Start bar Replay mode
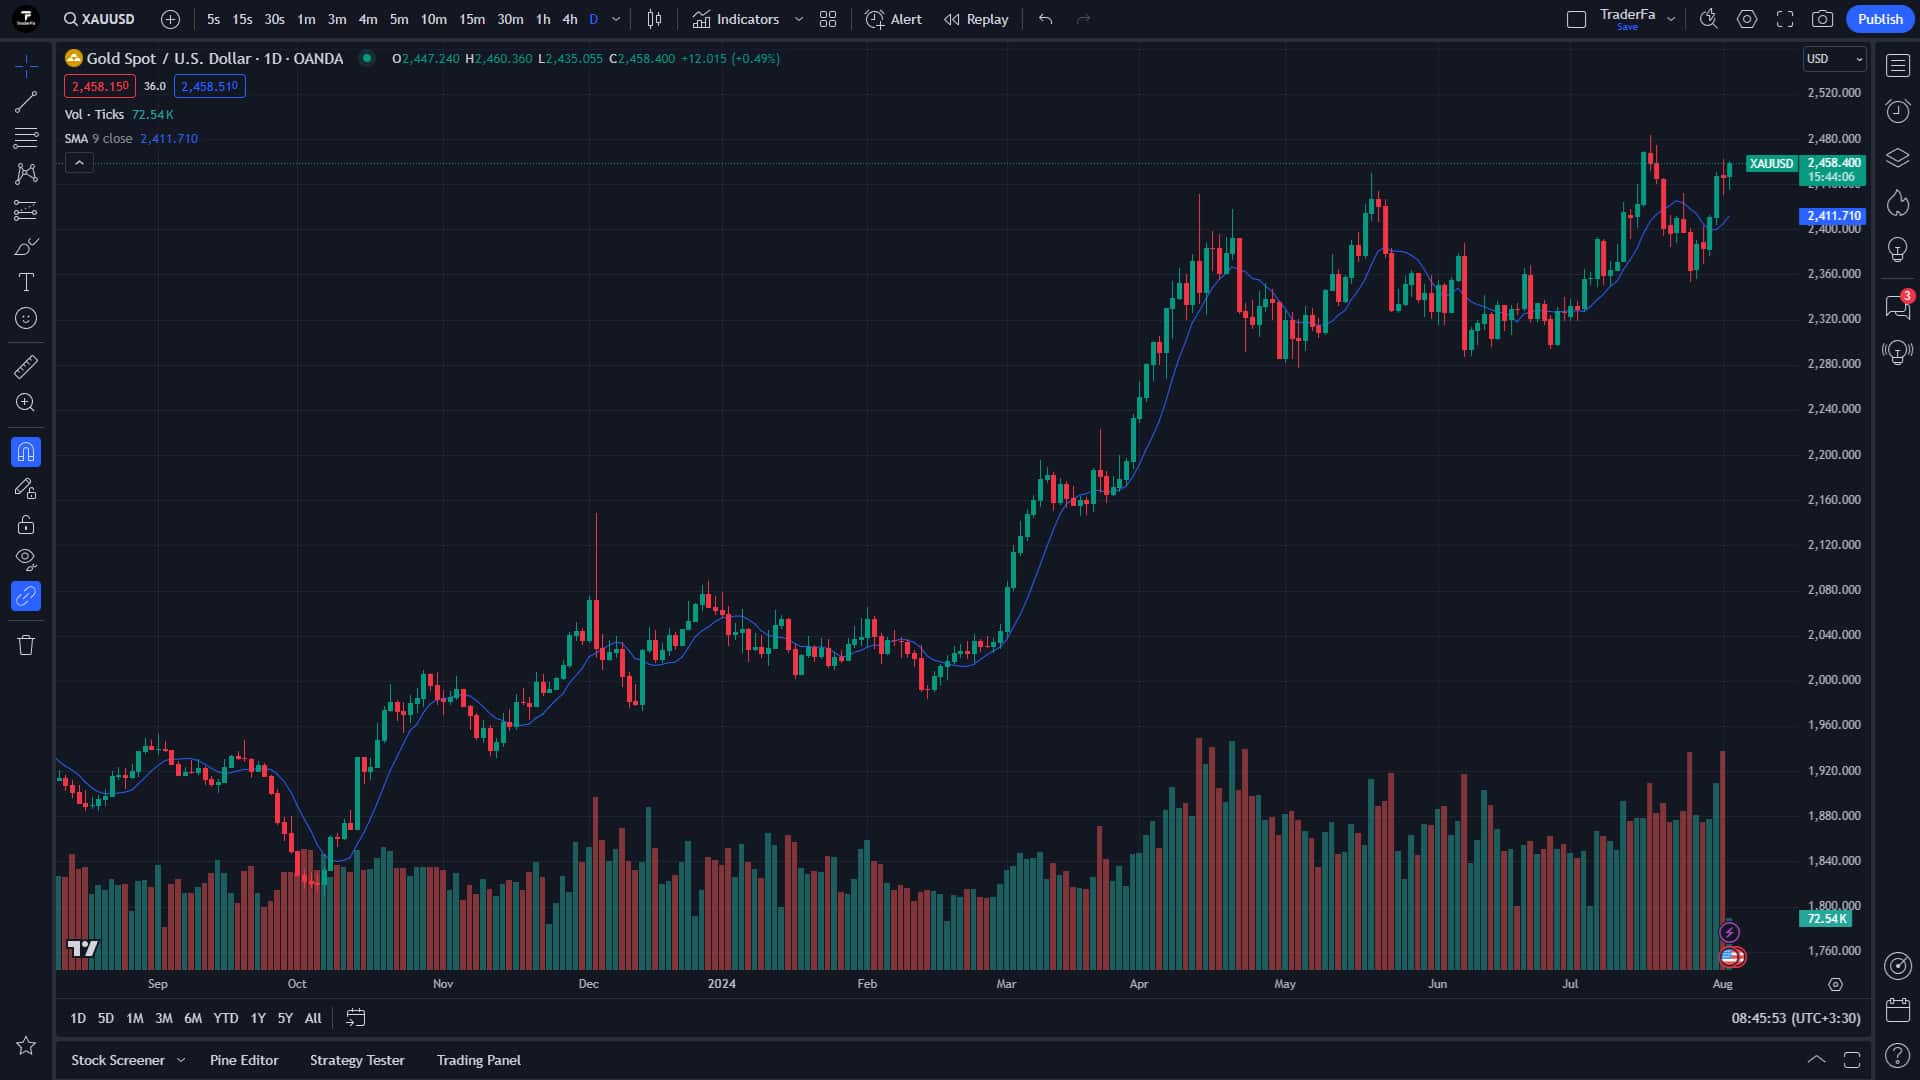The image size is (1920, 1080). click(977, 19)
